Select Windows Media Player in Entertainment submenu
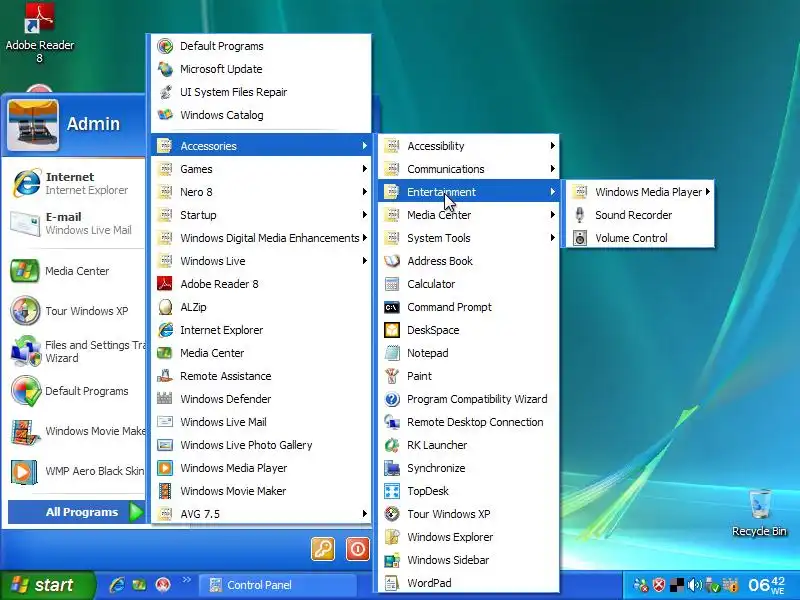Image resolution: width=800 pixels, height=600 pixels. click(x=640, y=192)
